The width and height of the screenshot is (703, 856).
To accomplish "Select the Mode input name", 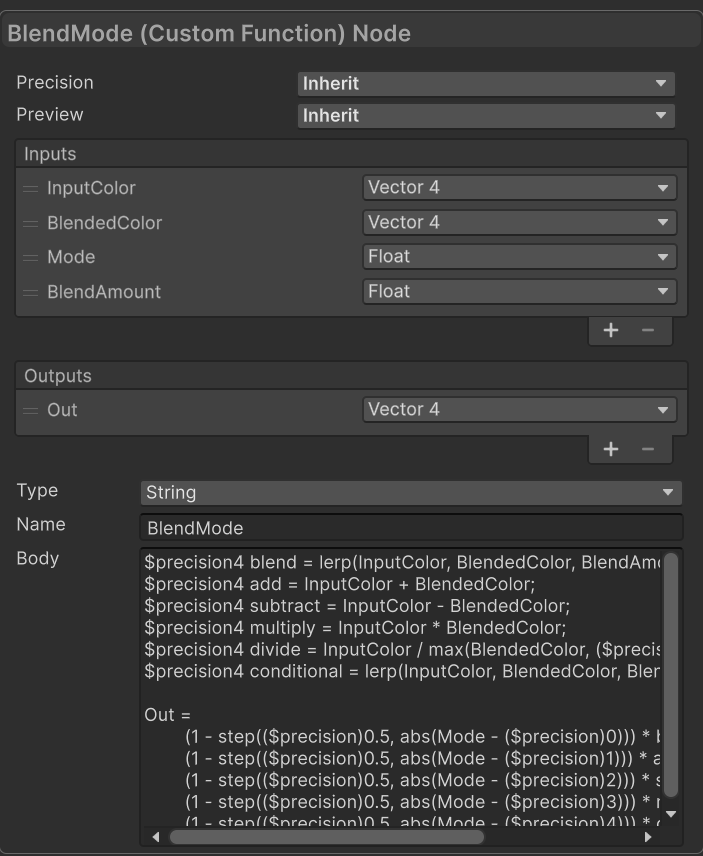I will tap(71, 257).
